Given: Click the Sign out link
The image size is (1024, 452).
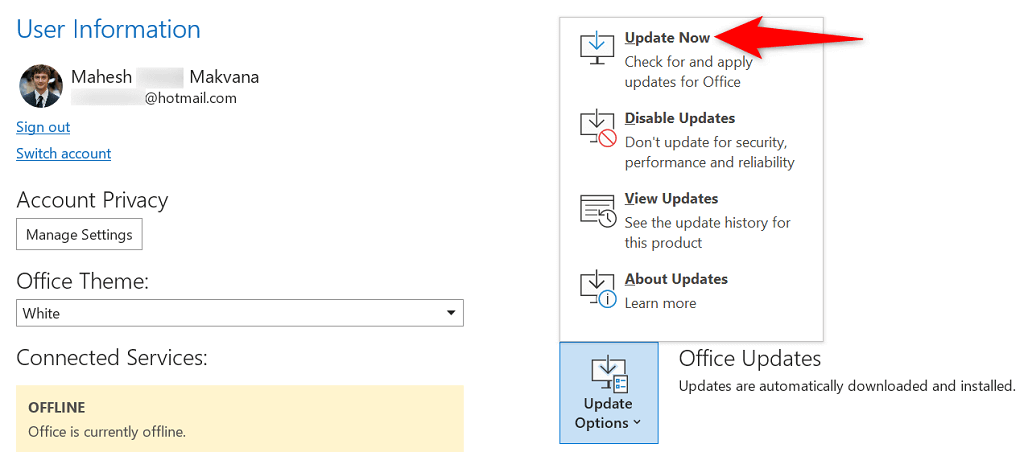Looking at the screenshot, I should click(x=43, y=127).
